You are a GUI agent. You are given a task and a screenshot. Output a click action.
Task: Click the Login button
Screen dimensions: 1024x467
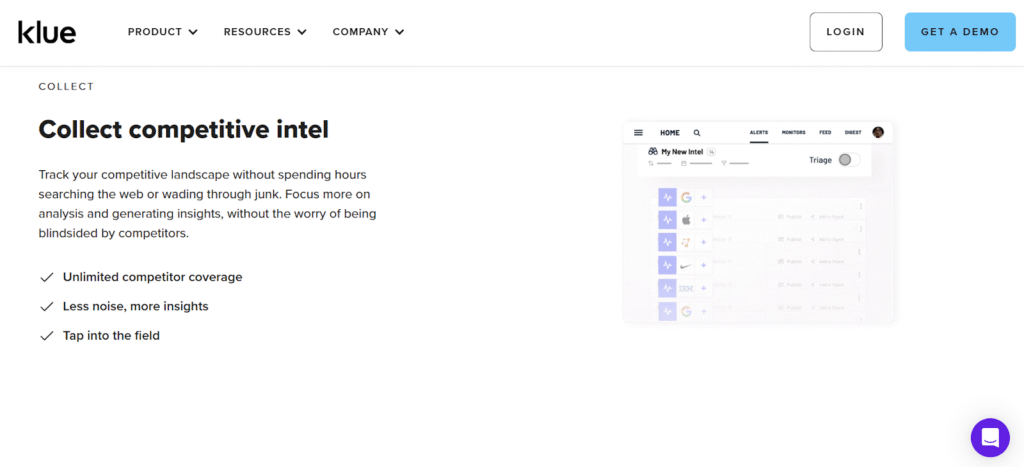(x=846, y=32)
